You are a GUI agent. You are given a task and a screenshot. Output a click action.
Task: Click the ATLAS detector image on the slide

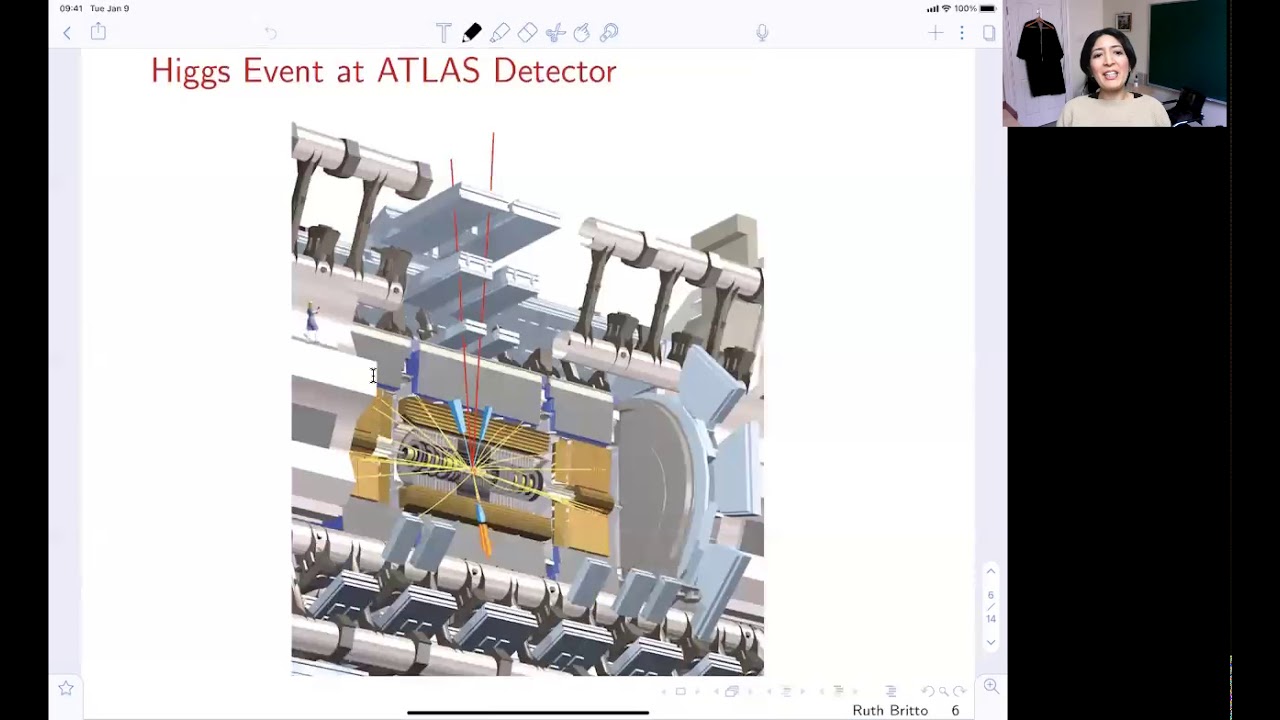pos(527,398)
